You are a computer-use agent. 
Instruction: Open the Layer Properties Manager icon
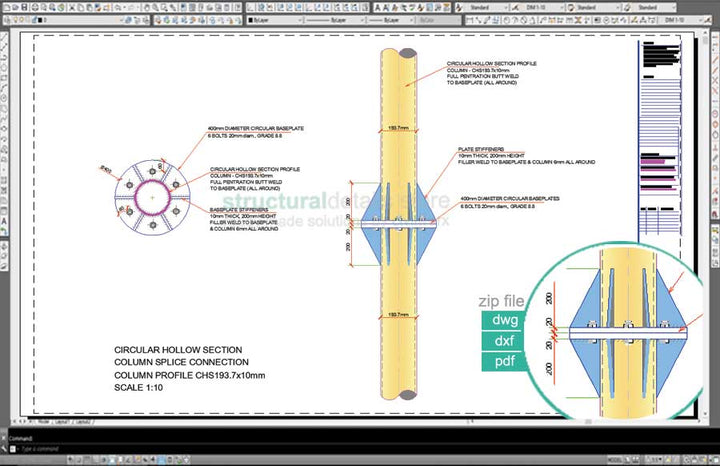click(7, 20)
